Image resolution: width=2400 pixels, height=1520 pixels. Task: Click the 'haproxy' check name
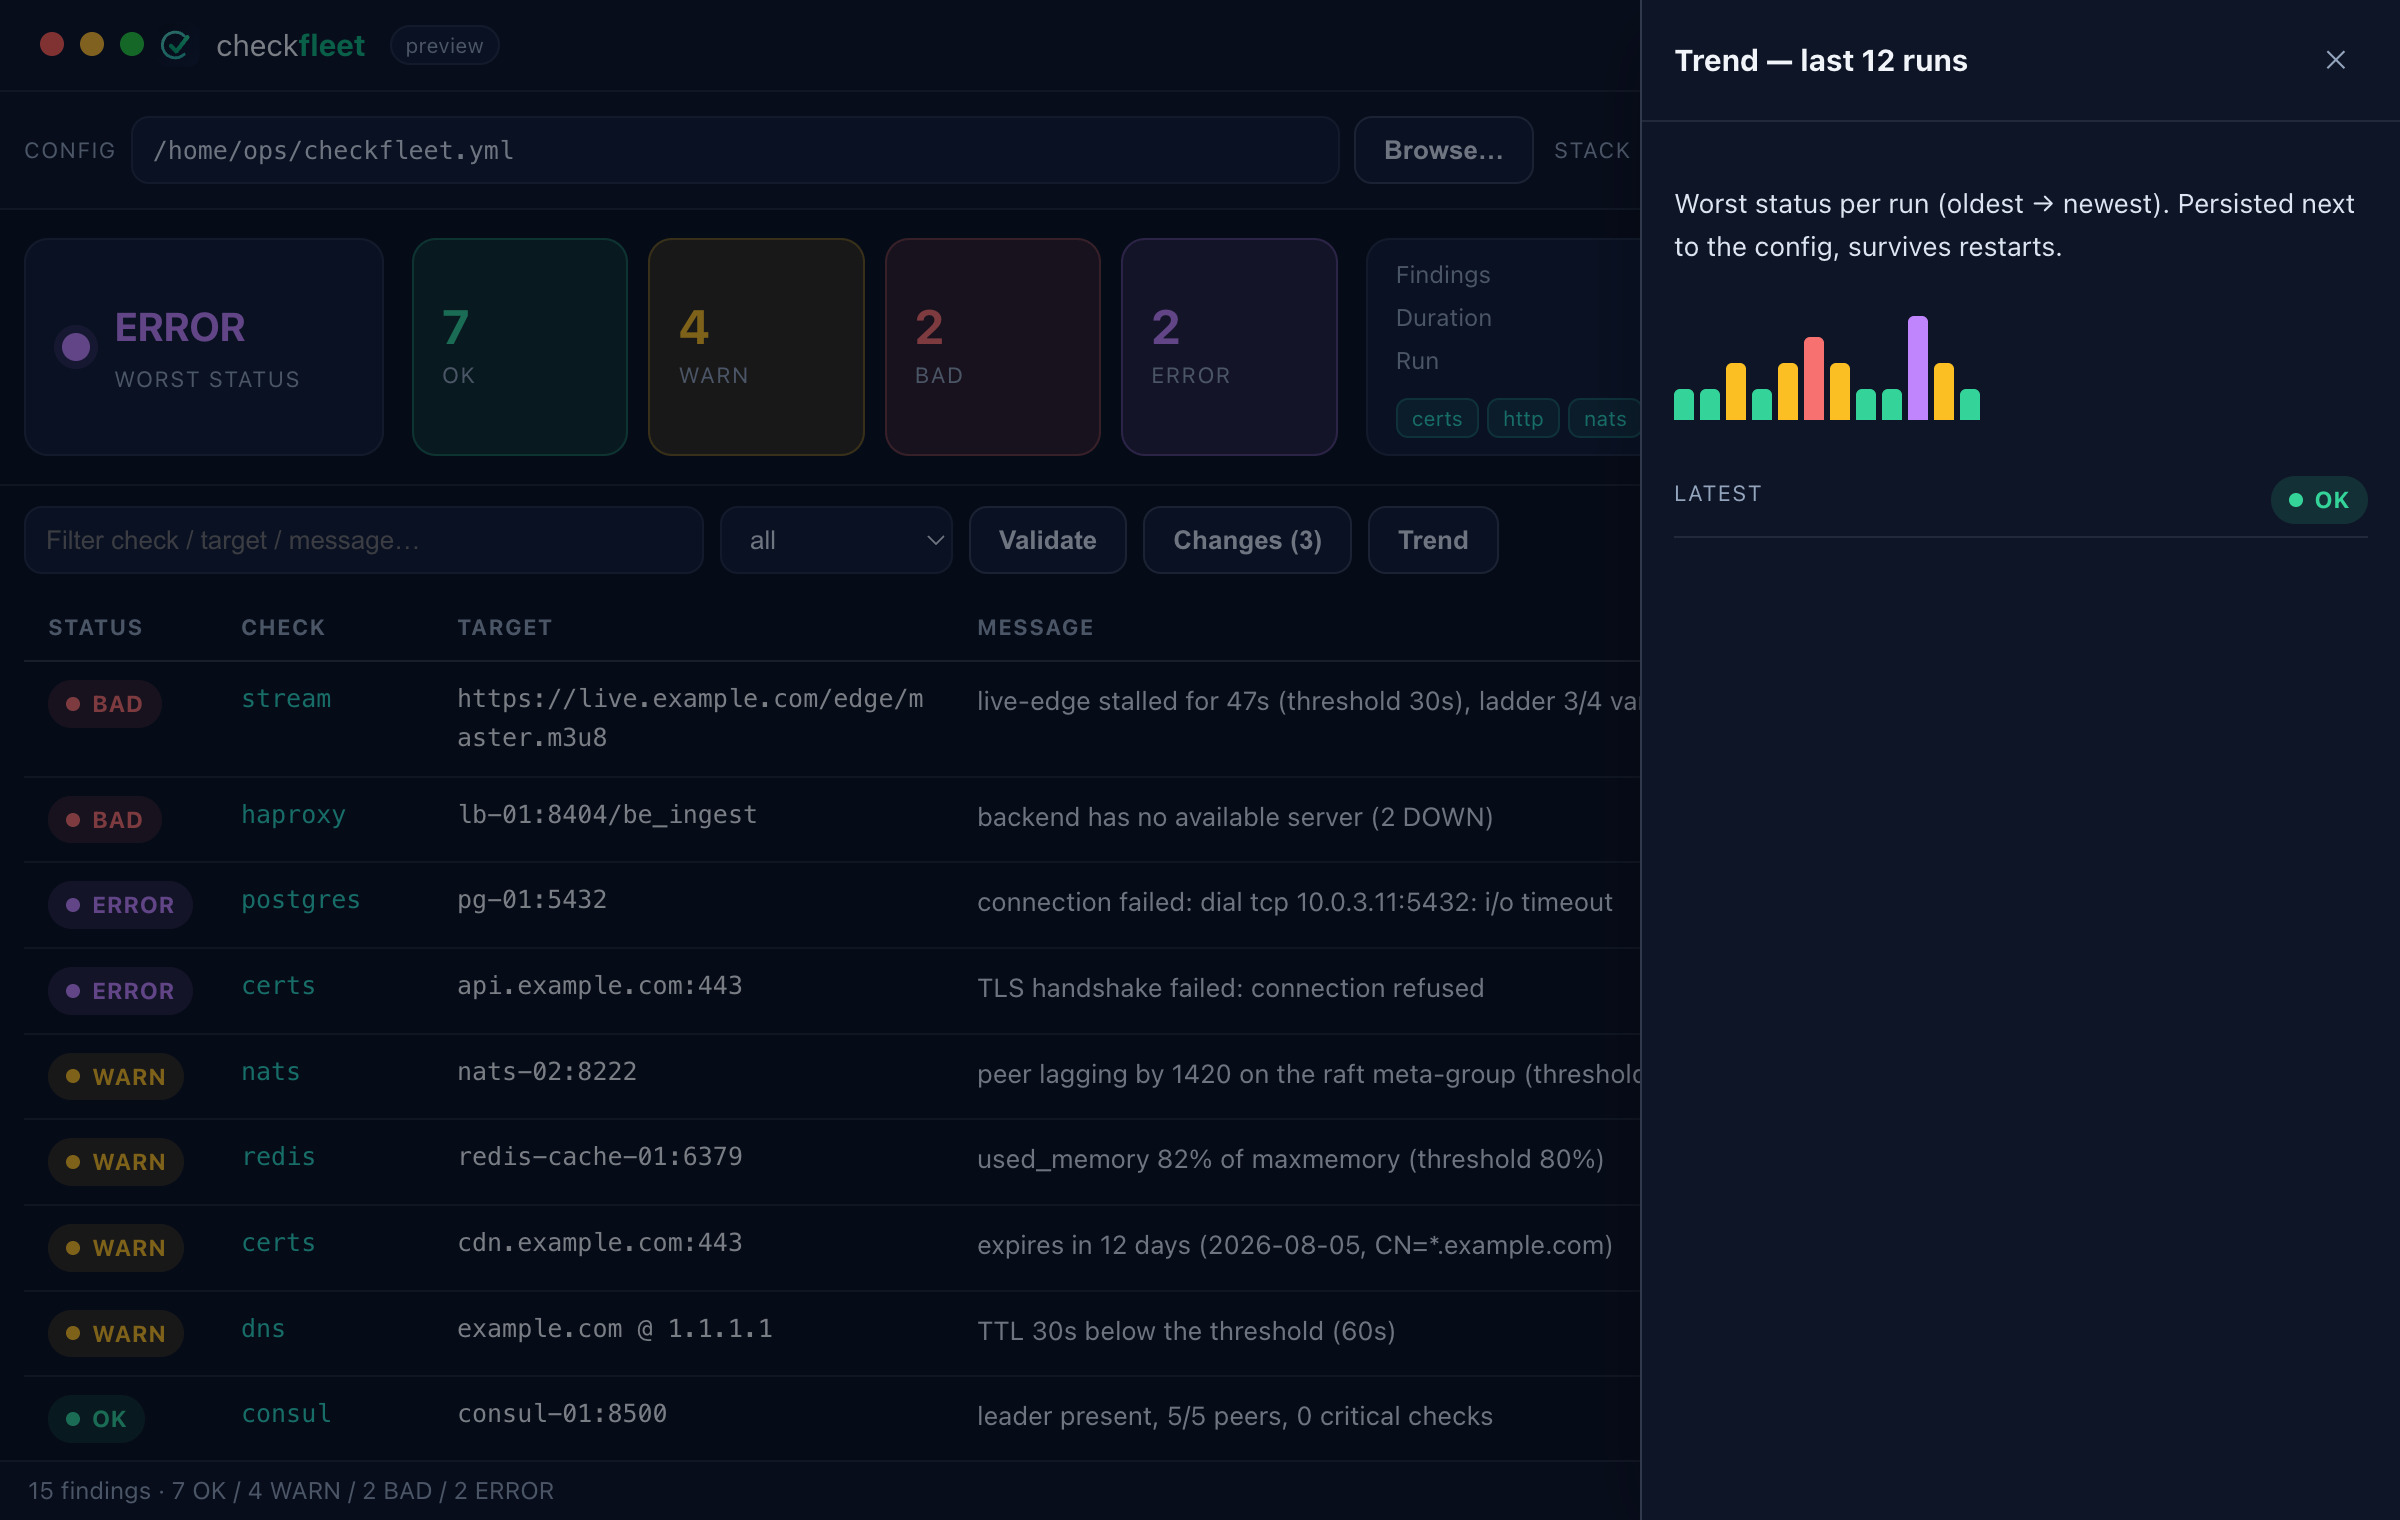coord(293,815)
